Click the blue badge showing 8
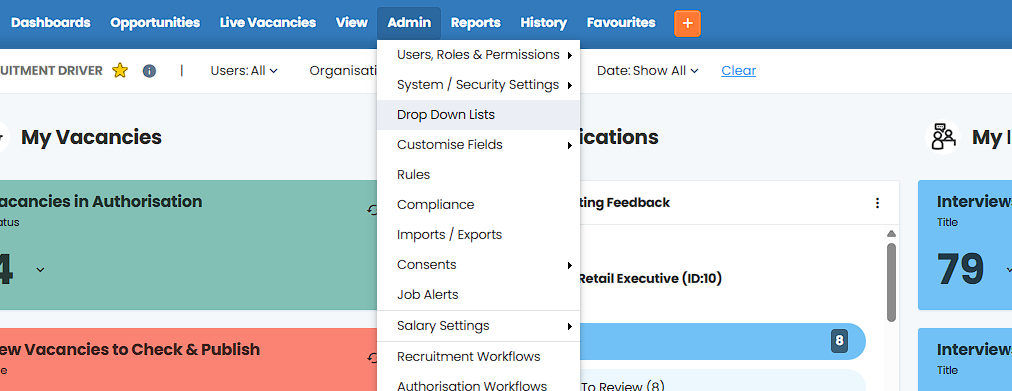The height and width of the screenshot is (391, 1012). pyautogui.click(x=839, y=341)
